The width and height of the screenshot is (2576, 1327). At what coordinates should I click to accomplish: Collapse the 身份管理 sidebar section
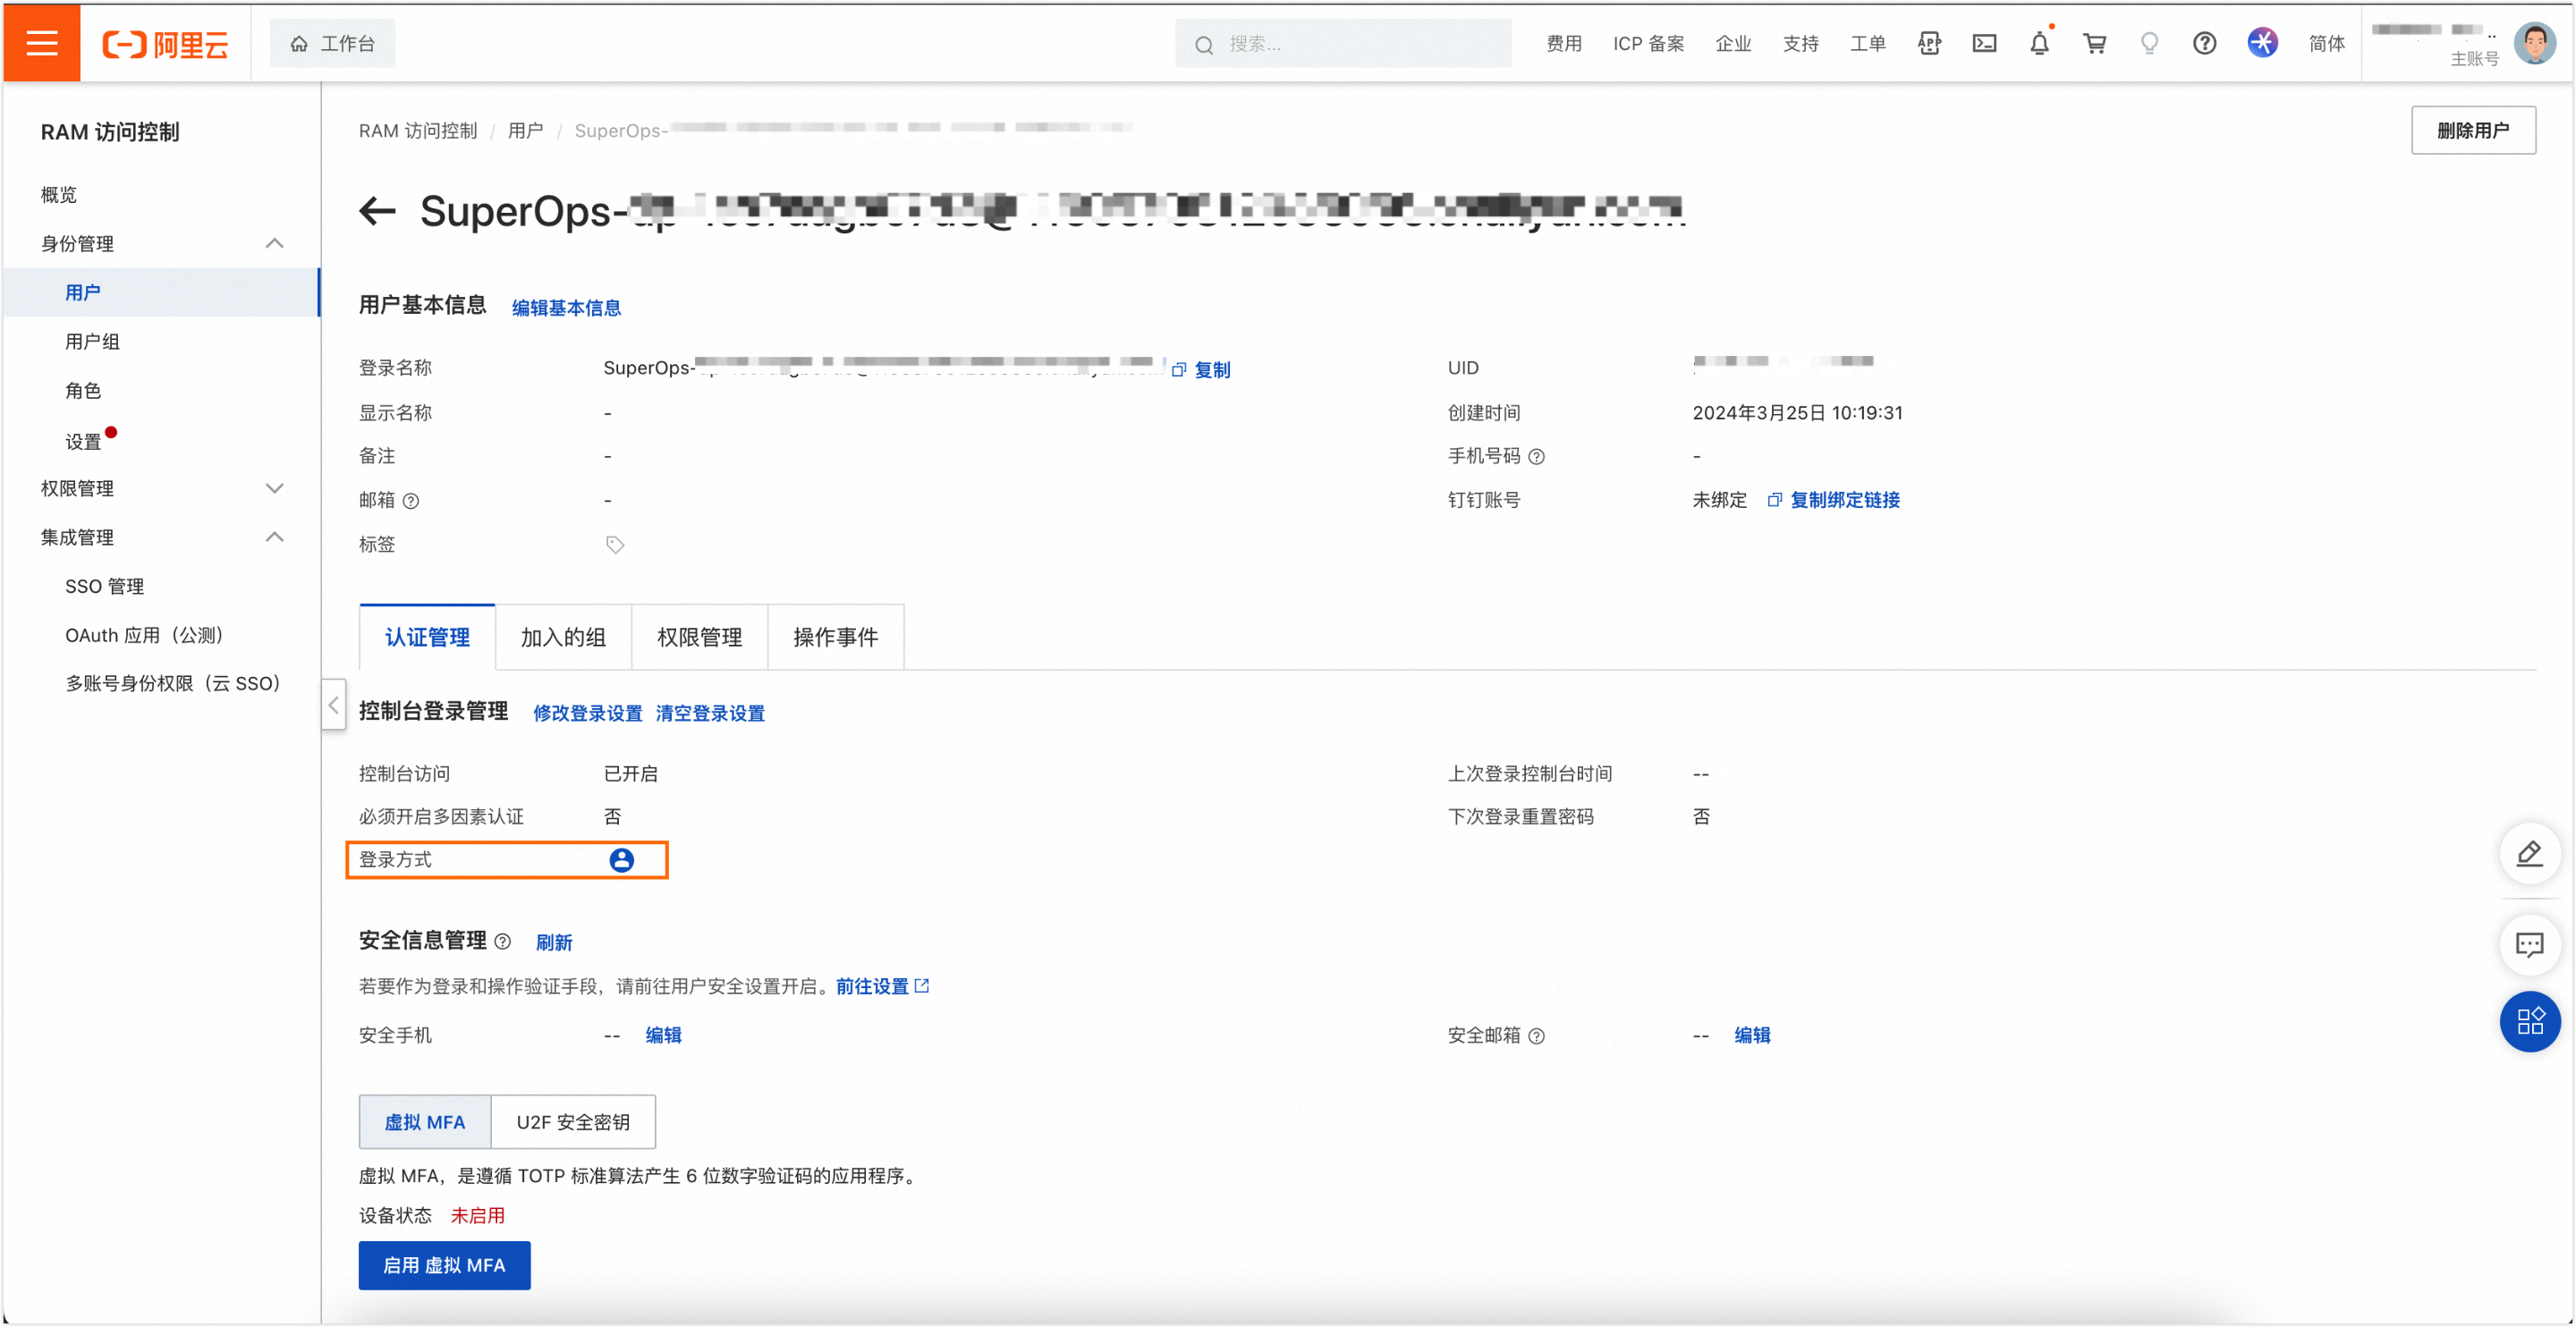274,243
